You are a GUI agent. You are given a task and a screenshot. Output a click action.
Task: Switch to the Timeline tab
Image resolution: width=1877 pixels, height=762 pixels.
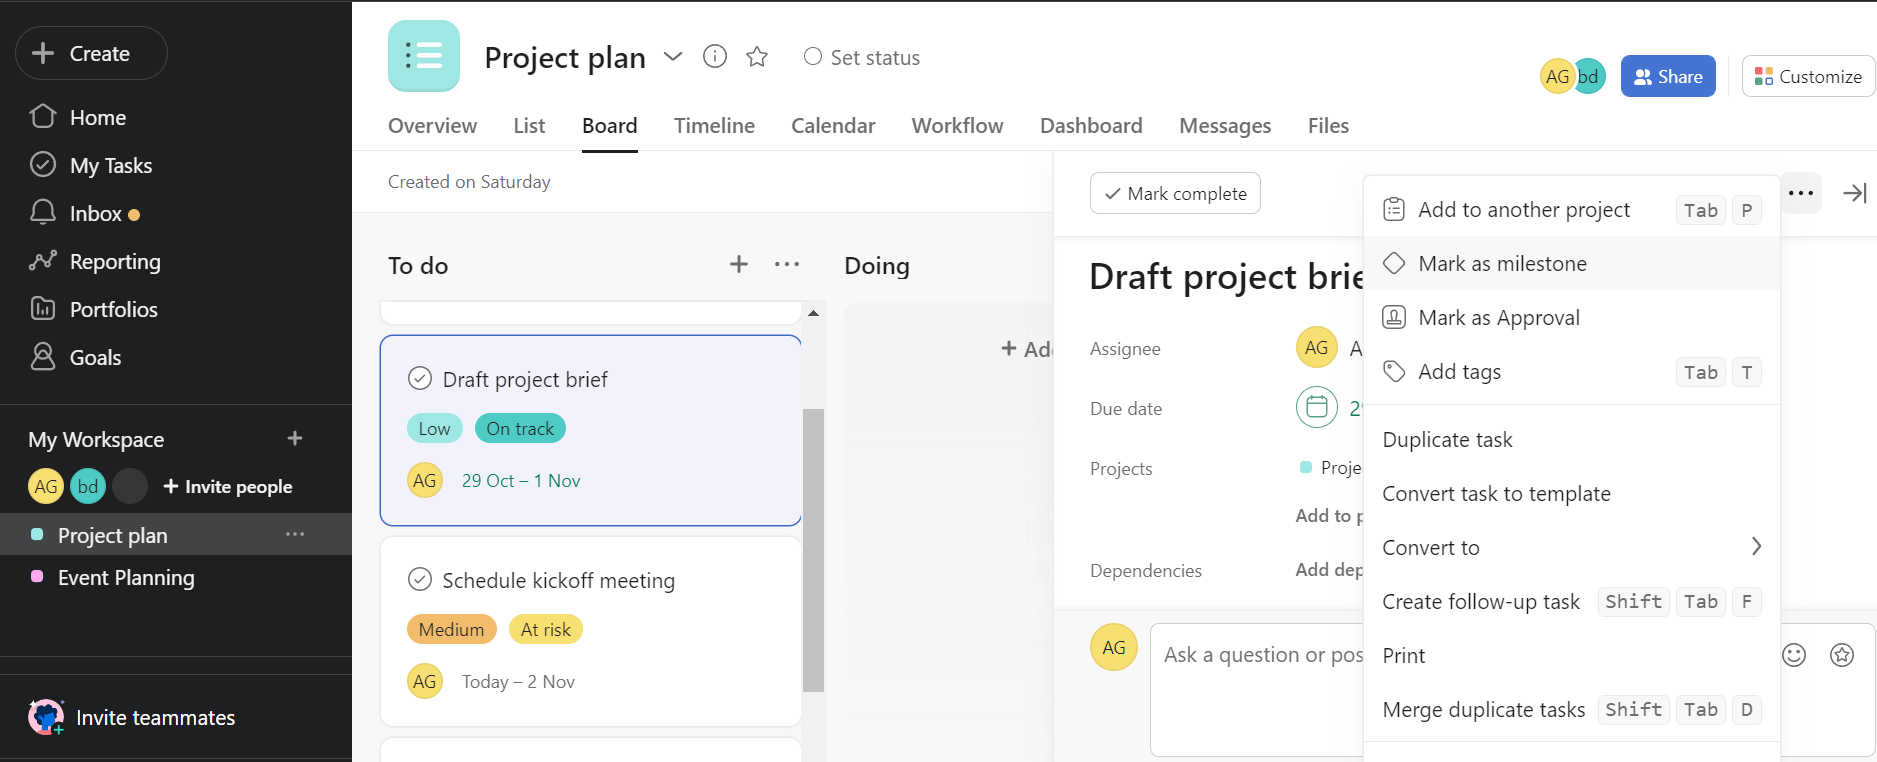tap(714, 126)
